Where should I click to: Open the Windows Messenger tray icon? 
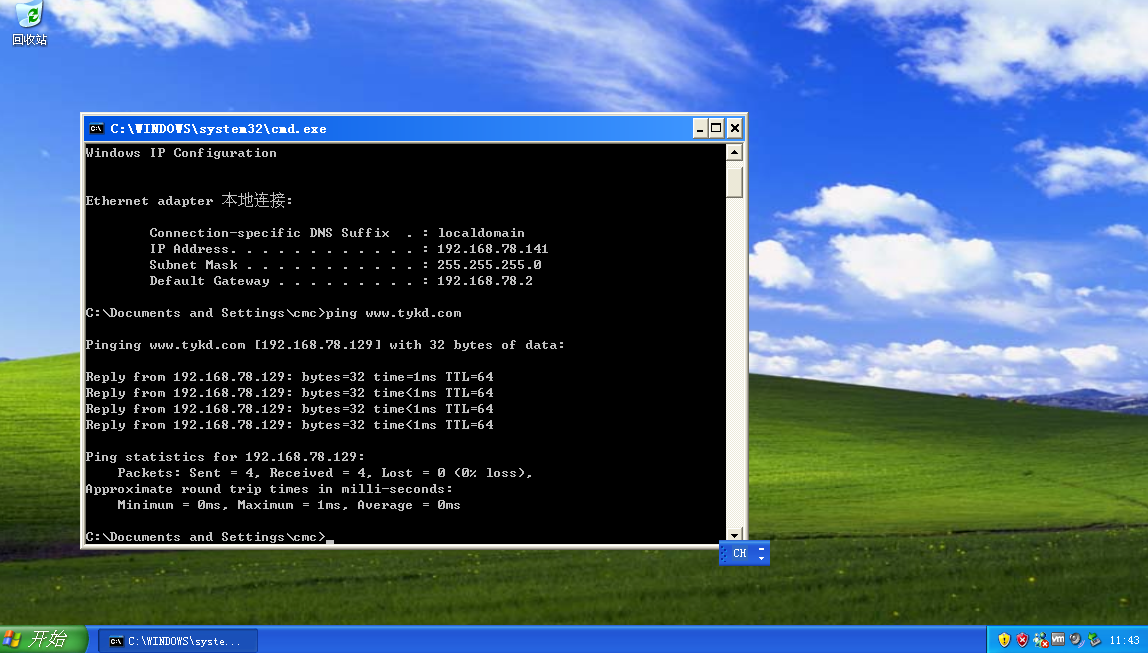click(1040, 640)
